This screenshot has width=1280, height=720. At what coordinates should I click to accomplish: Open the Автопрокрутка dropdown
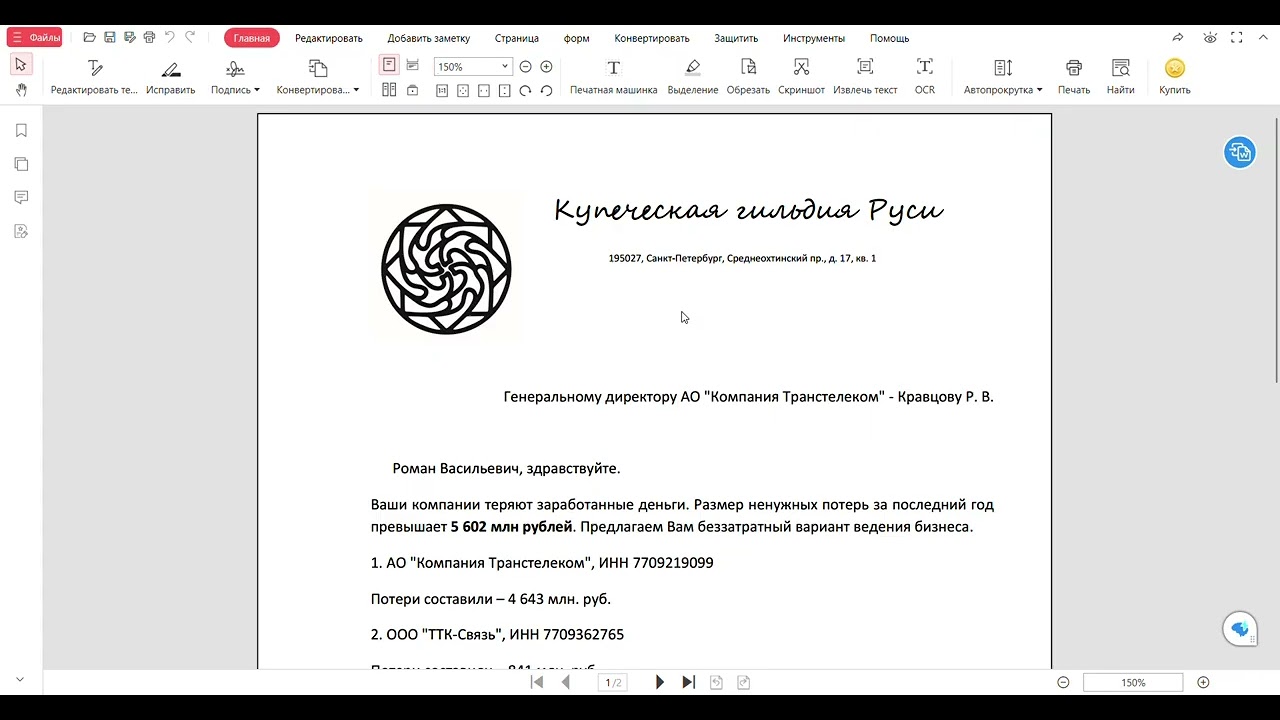pyautogui.click(x=1003, y=78)
